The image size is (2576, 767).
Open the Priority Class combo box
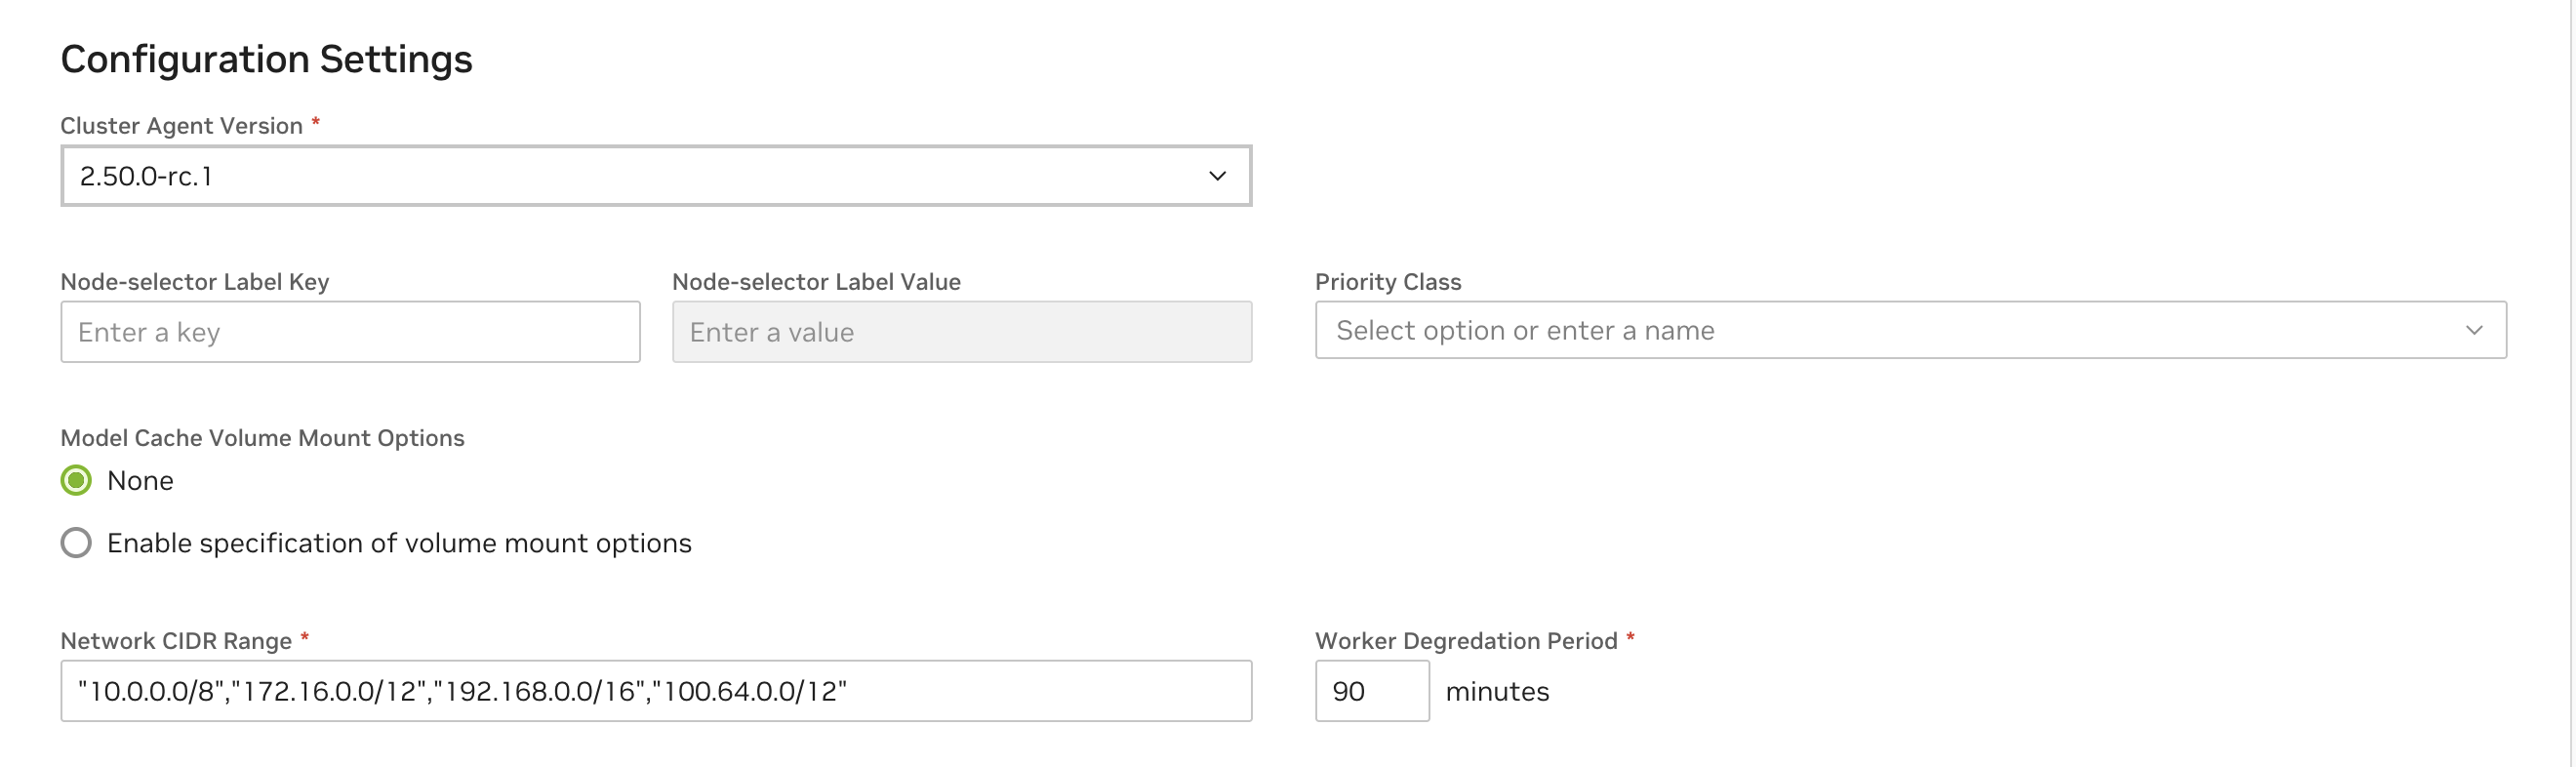point(1890,330)
